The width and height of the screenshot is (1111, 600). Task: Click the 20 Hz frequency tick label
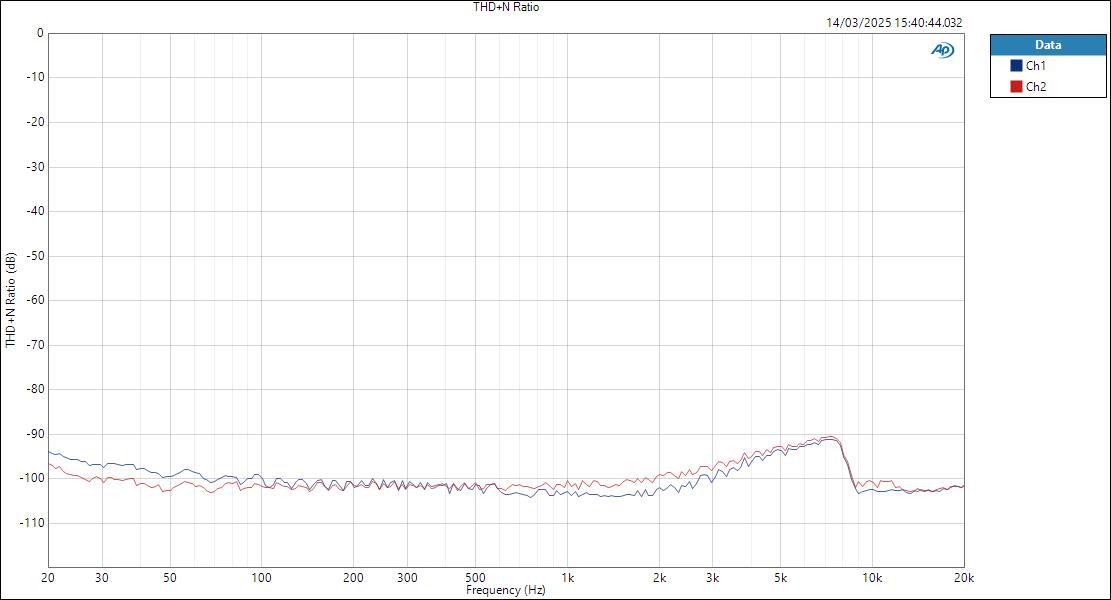[x=47, y=578]
